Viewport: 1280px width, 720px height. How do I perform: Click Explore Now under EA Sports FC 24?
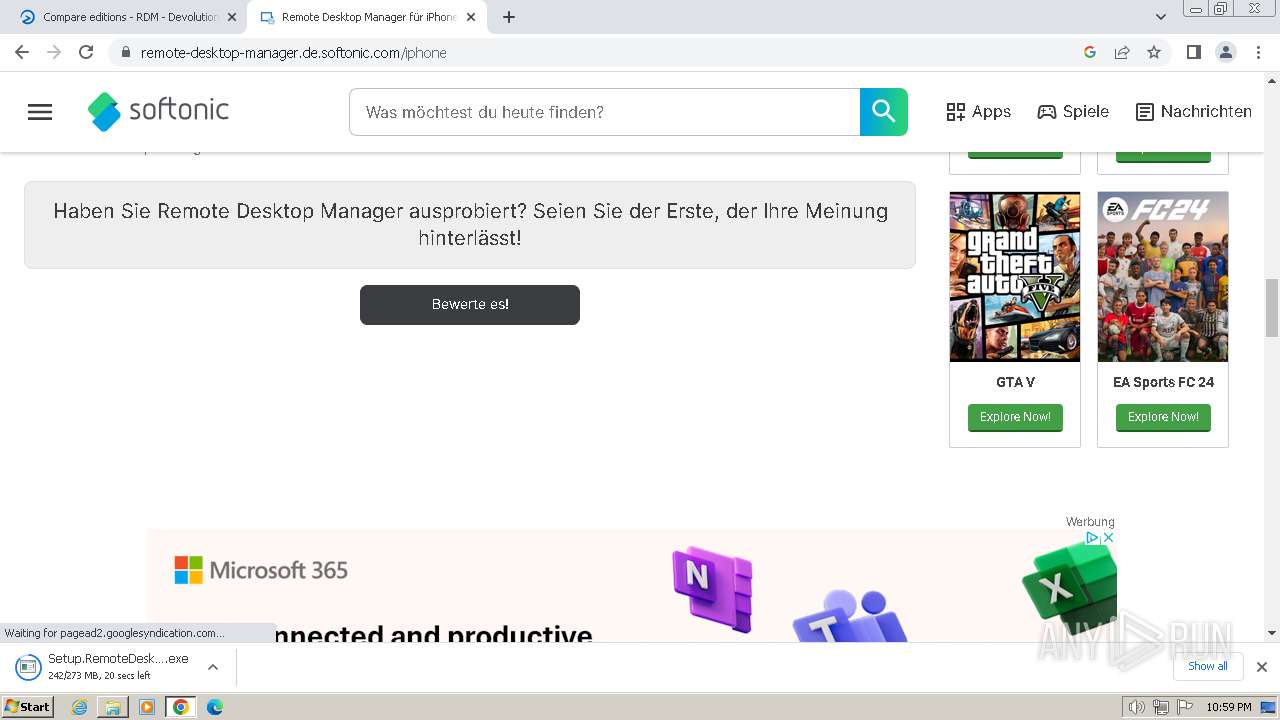[x=1163, y=417]
